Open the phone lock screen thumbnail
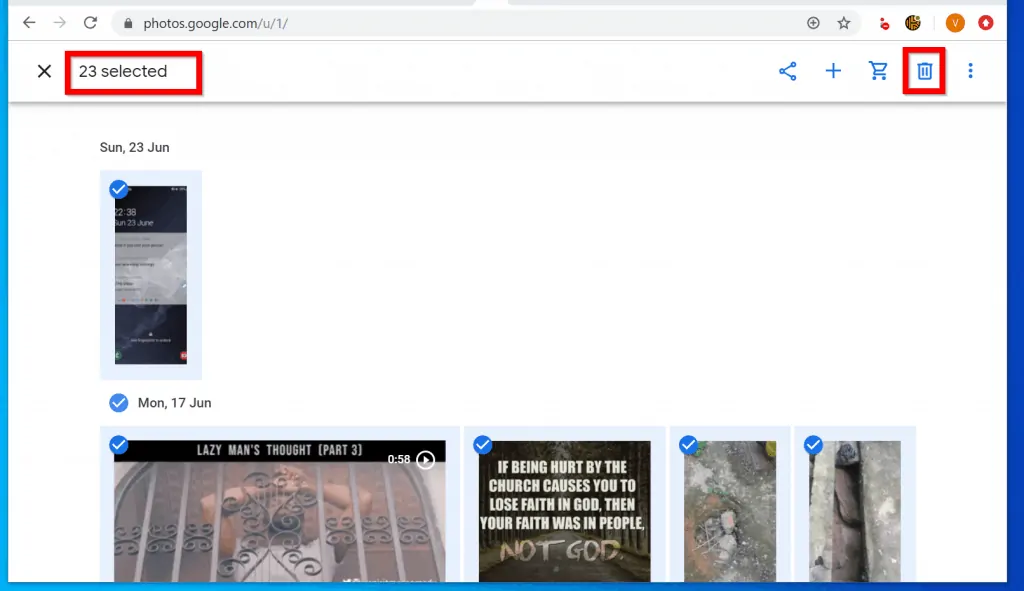 pos(151,280)
